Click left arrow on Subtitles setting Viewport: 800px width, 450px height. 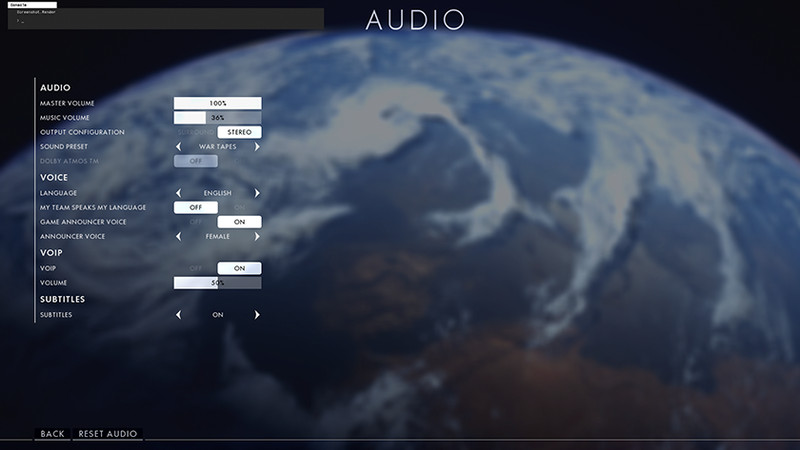point(179,315)
